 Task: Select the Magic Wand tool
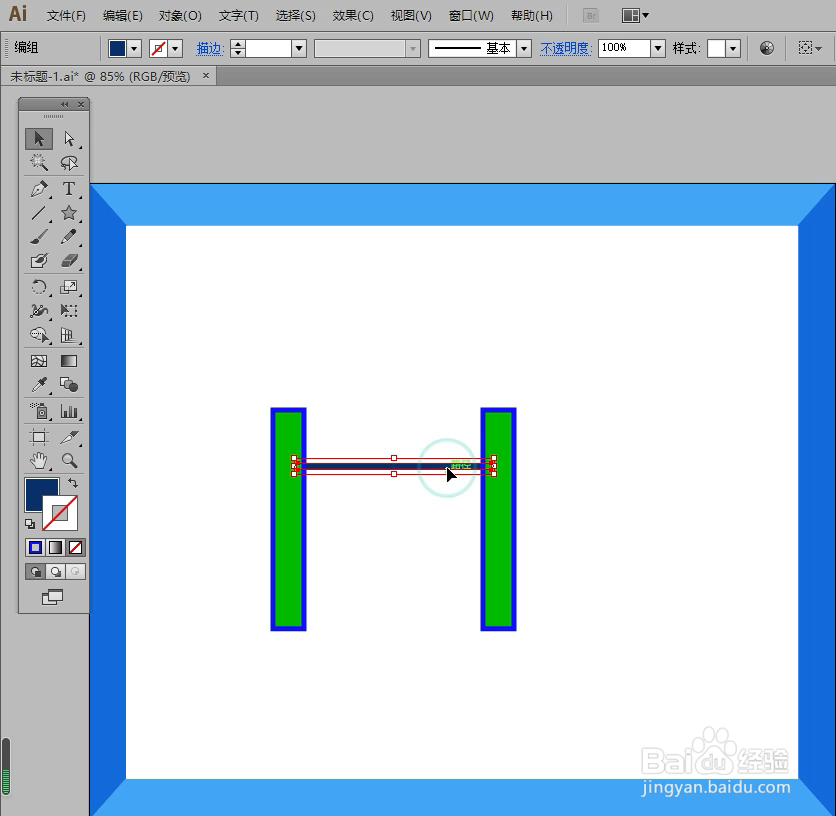point(39,163)
